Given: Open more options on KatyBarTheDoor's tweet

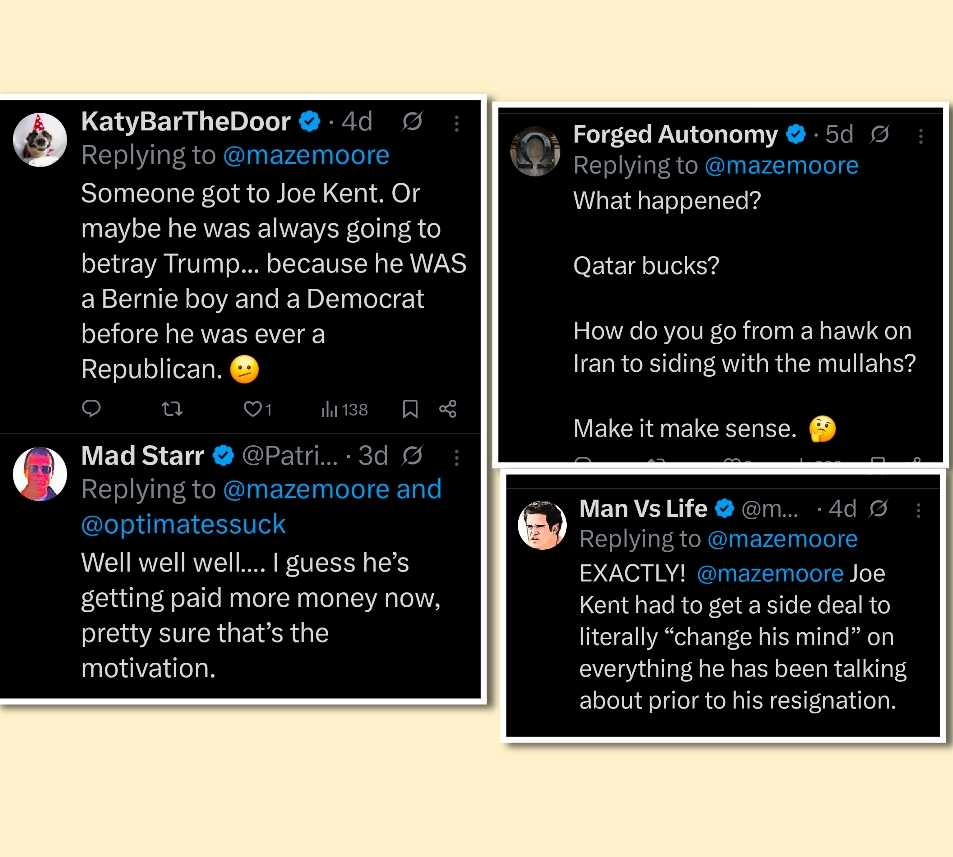Looking at the screenshot, I should click(x=456, y=122).
